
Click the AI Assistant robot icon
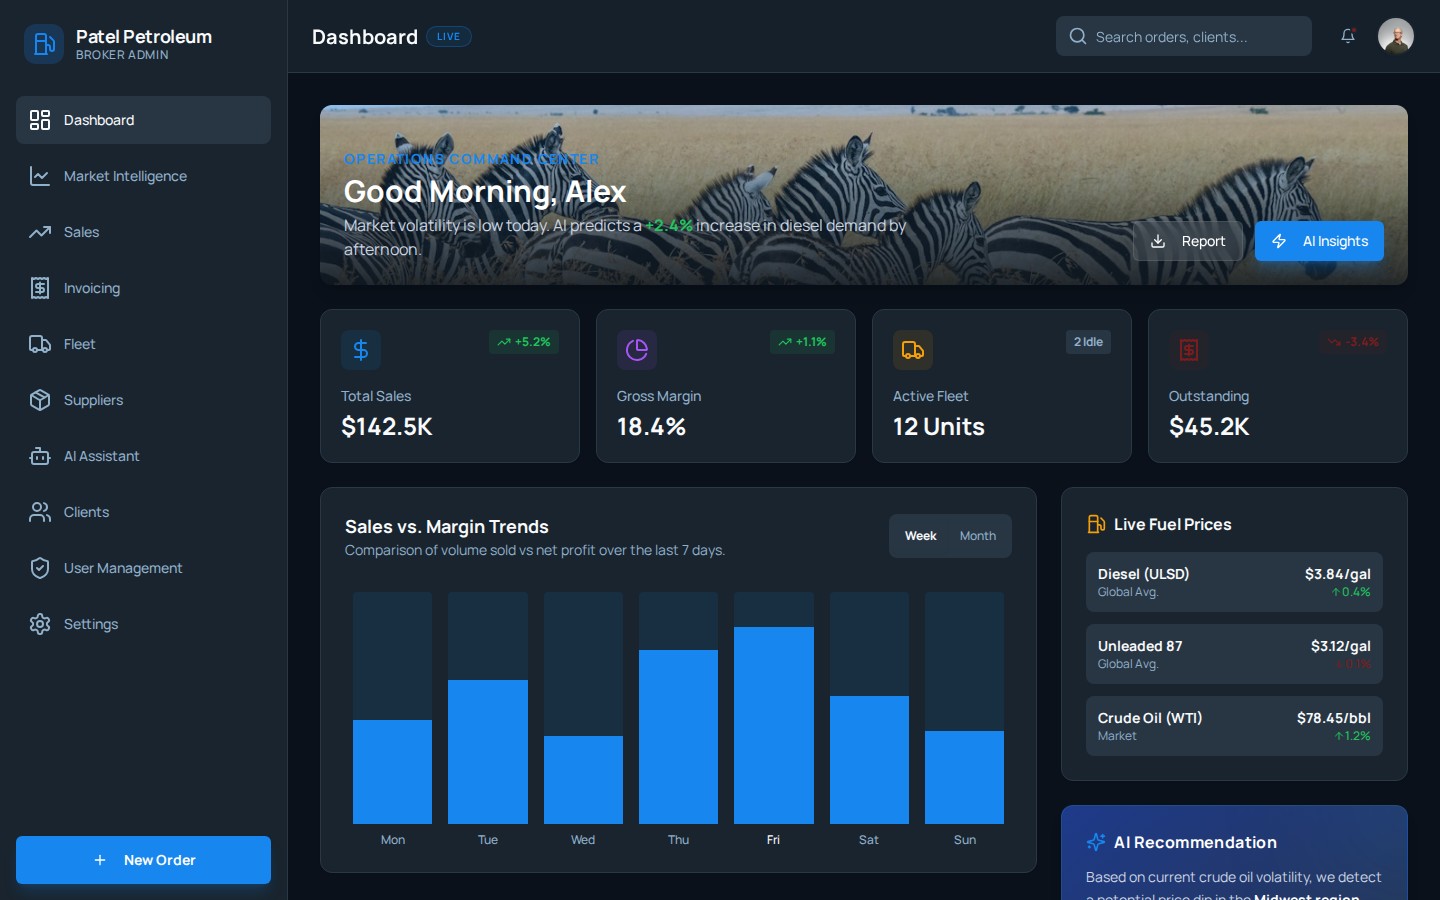coord(40,456)
